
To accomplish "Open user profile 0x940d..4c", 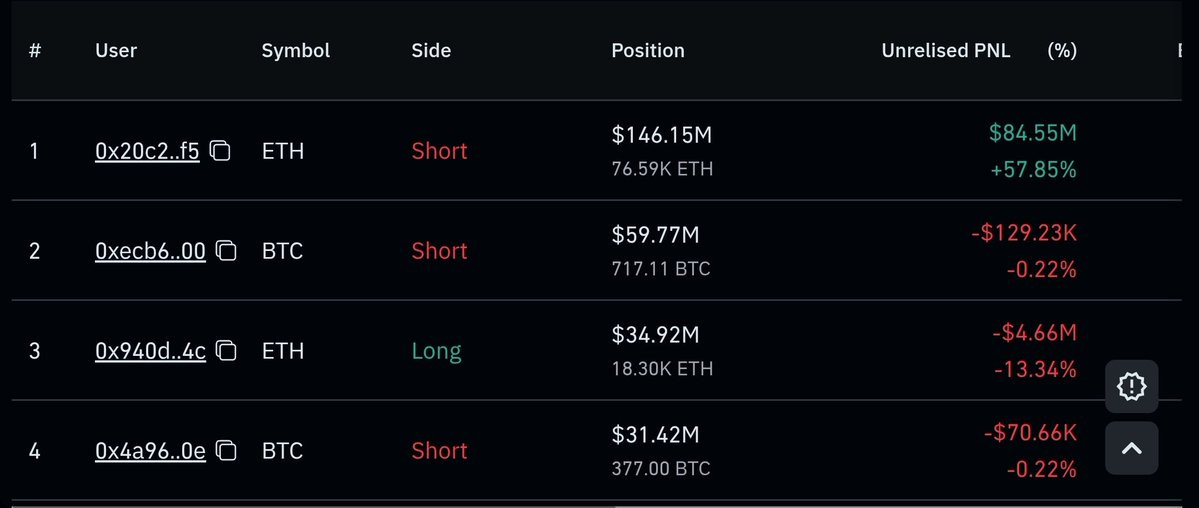I will (x=150, y=351).
